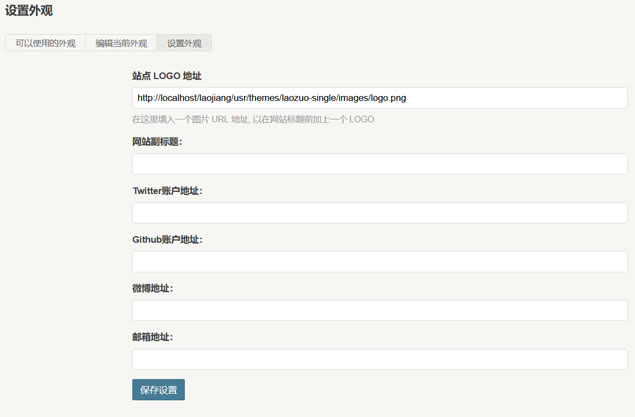Screen dimensions: 635x417
Task: Switch to the 可以使用的外观 tab
Action: pos(45,43)
